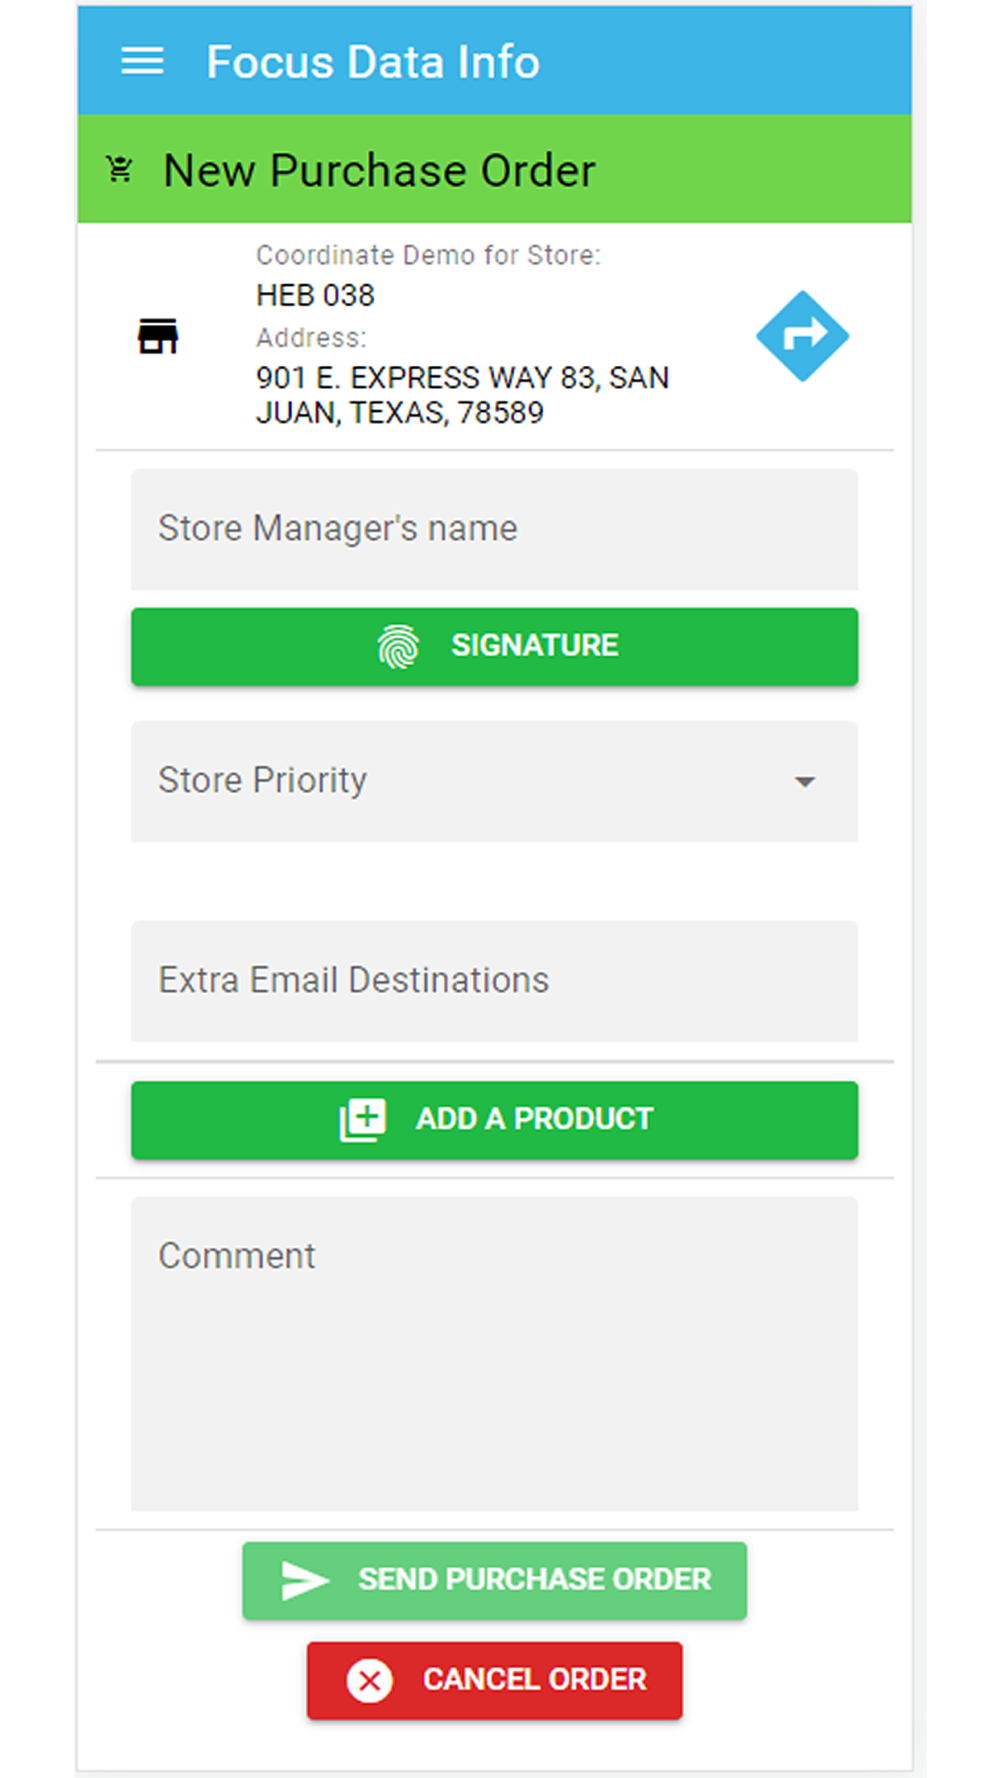The width and height of the screenshot is (1000, 1778).
Task: Tap the SIGNATURE button
Action: [494, 646]
